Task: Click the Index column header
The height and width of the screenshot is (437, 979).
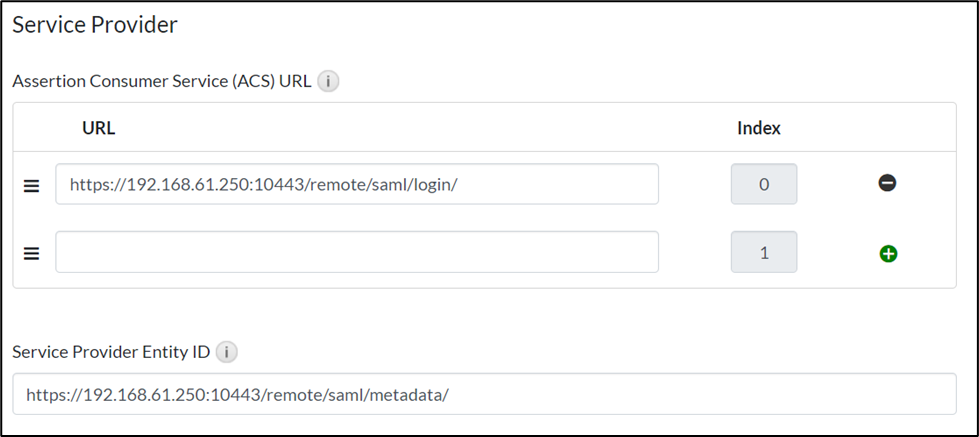Action: pos(759,128)
